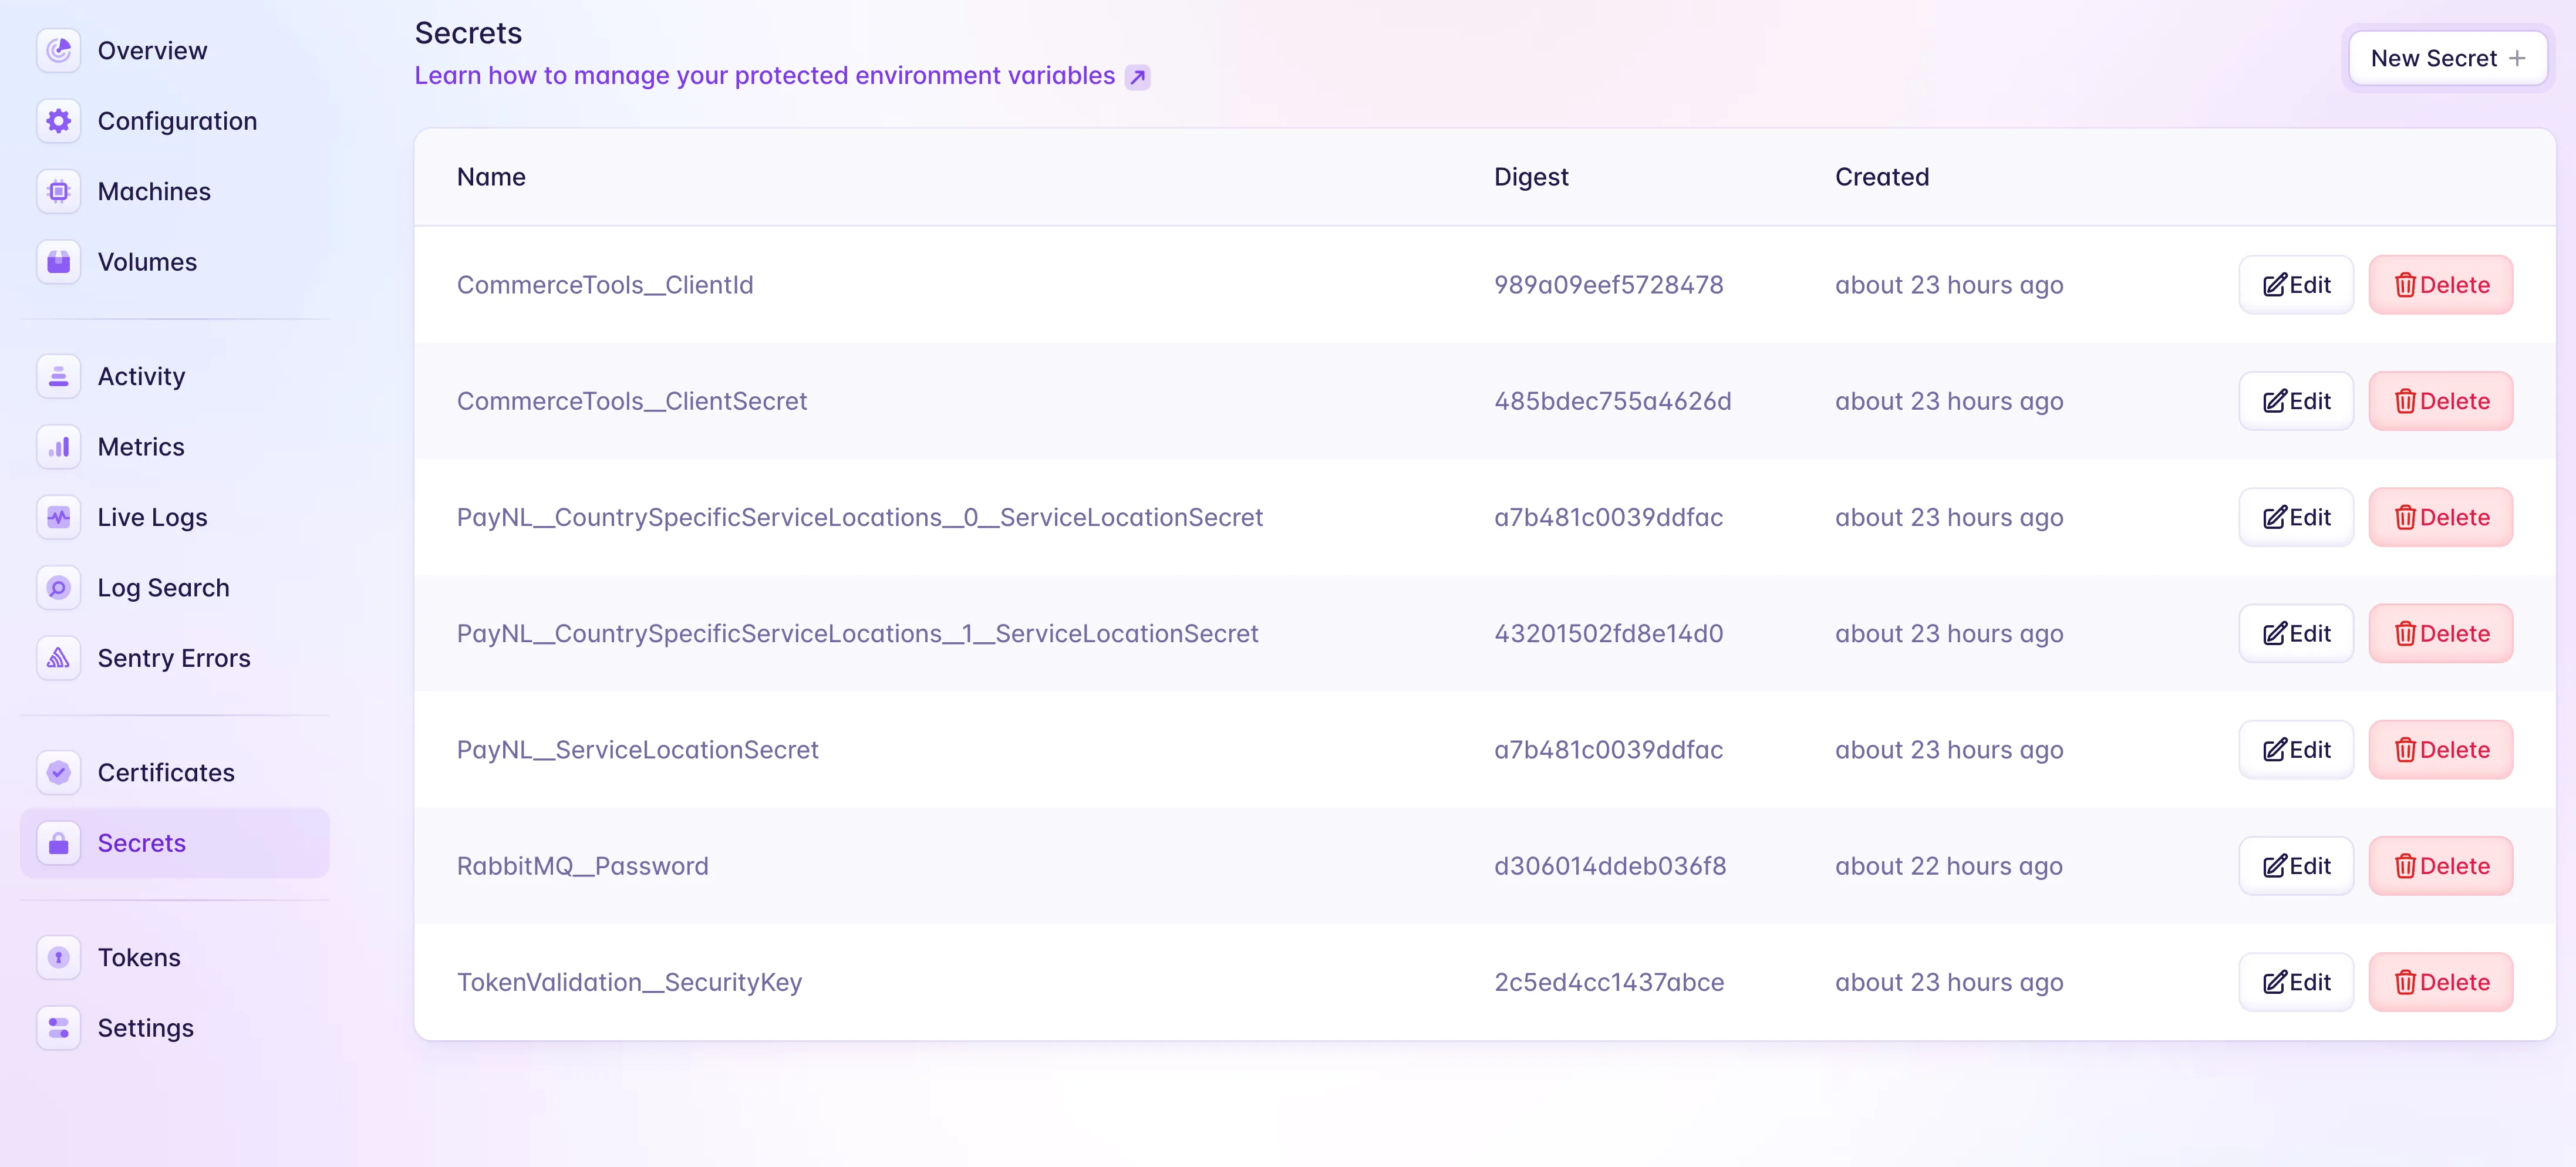The height and width of the screenshot is (1167, 2576).
Task: Edit the PayNL__ServiceLocationSecret entry
Action: coord(2296,750)
